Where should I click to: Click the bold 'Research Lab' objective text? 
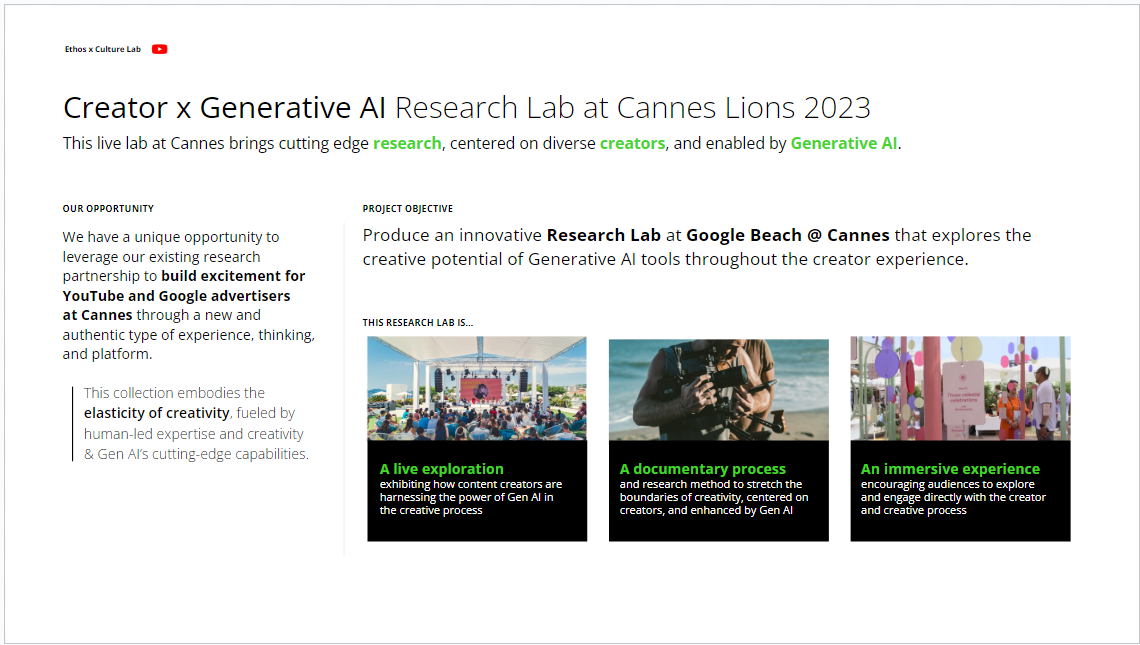coord(603,236)
